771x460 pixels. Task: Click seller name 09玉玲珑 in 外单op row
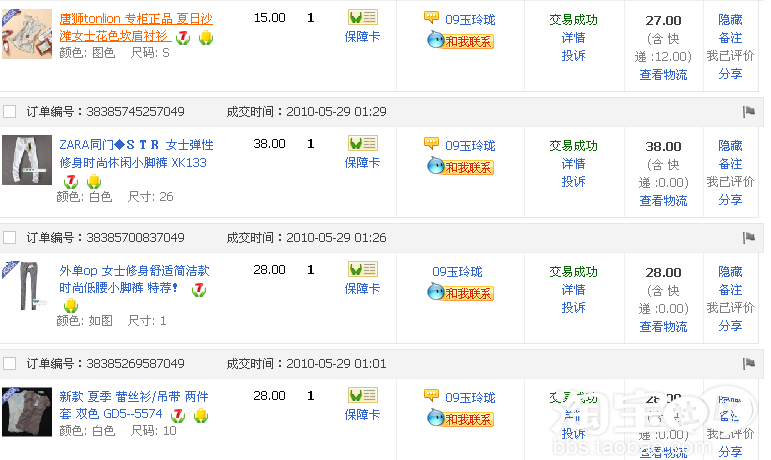coord(457,272)
